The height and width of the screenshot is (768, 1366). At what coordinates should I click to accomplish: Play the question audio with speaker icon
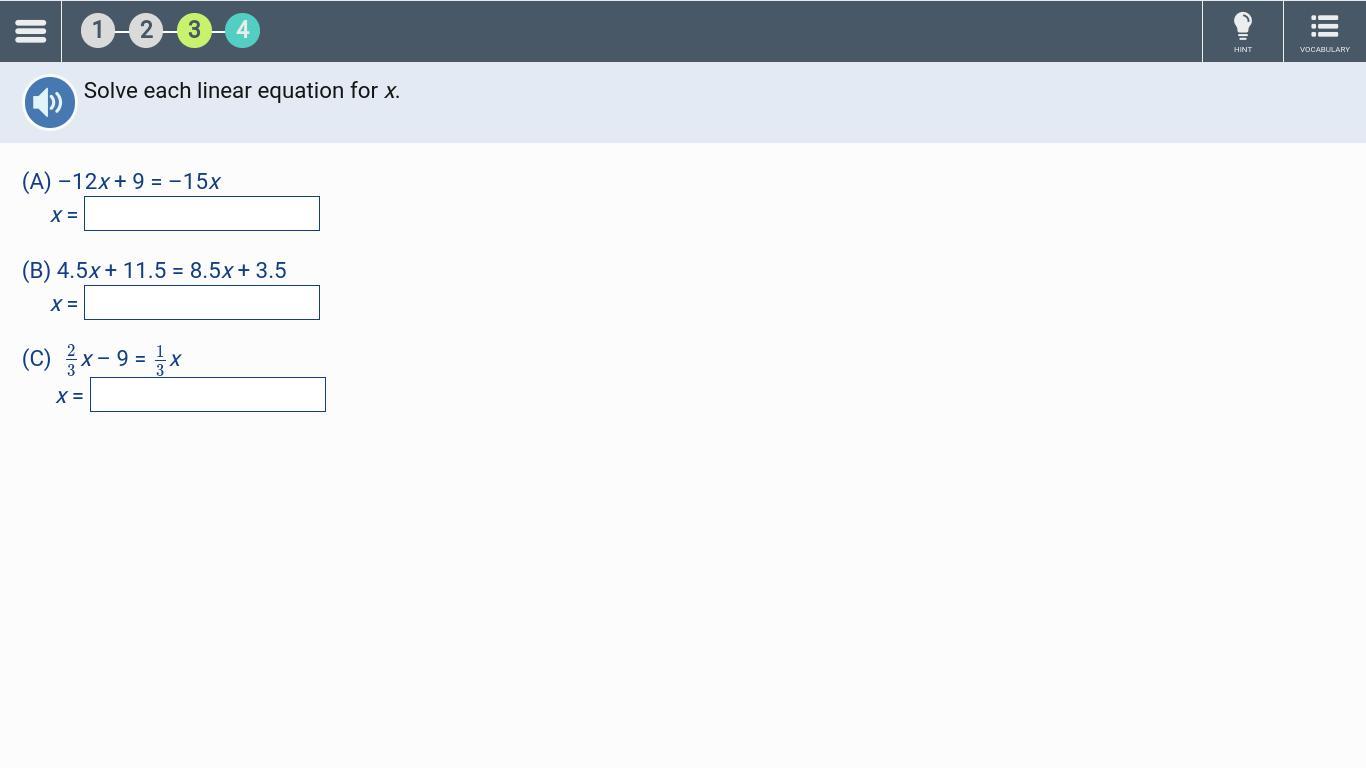pos(50,102)
